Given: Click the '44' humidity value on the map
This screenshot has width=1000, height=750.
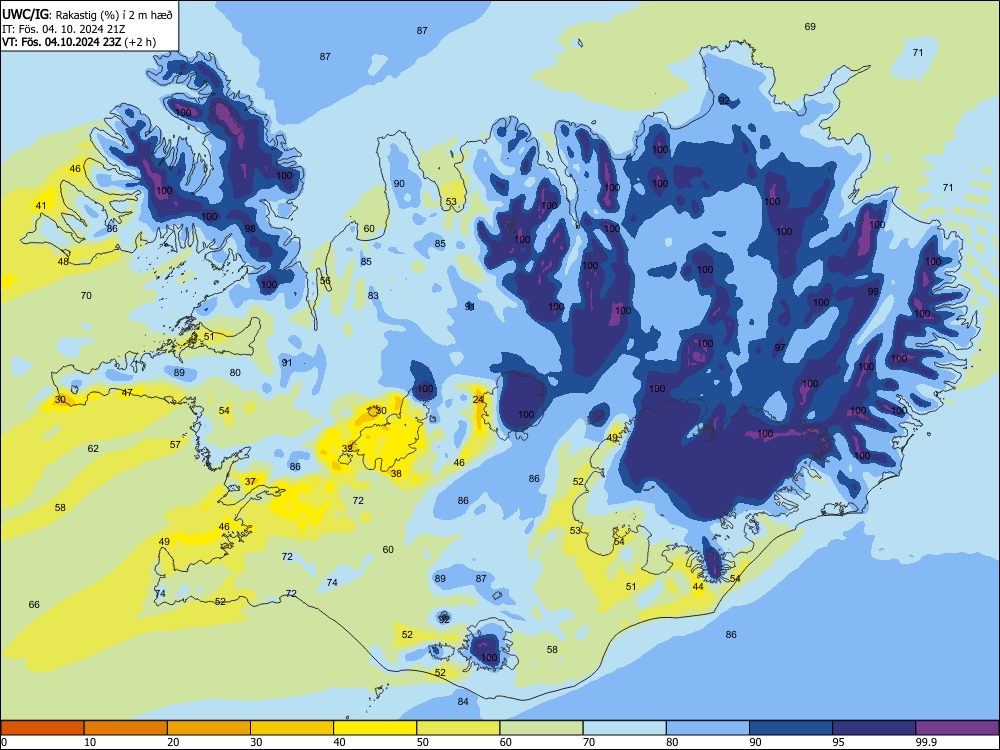Looking at the screenshot, I should (698, 587).
